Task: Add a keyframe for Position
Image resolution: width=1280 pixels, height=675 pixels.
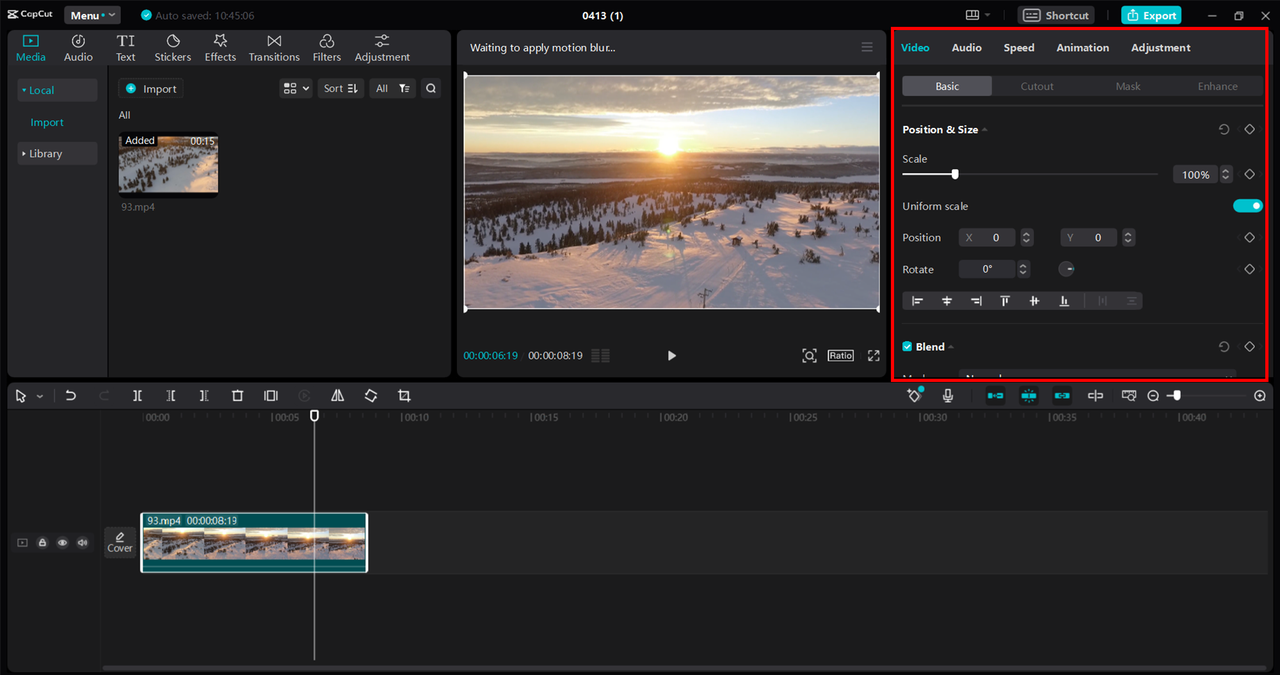Action: tap(1249, 238)
